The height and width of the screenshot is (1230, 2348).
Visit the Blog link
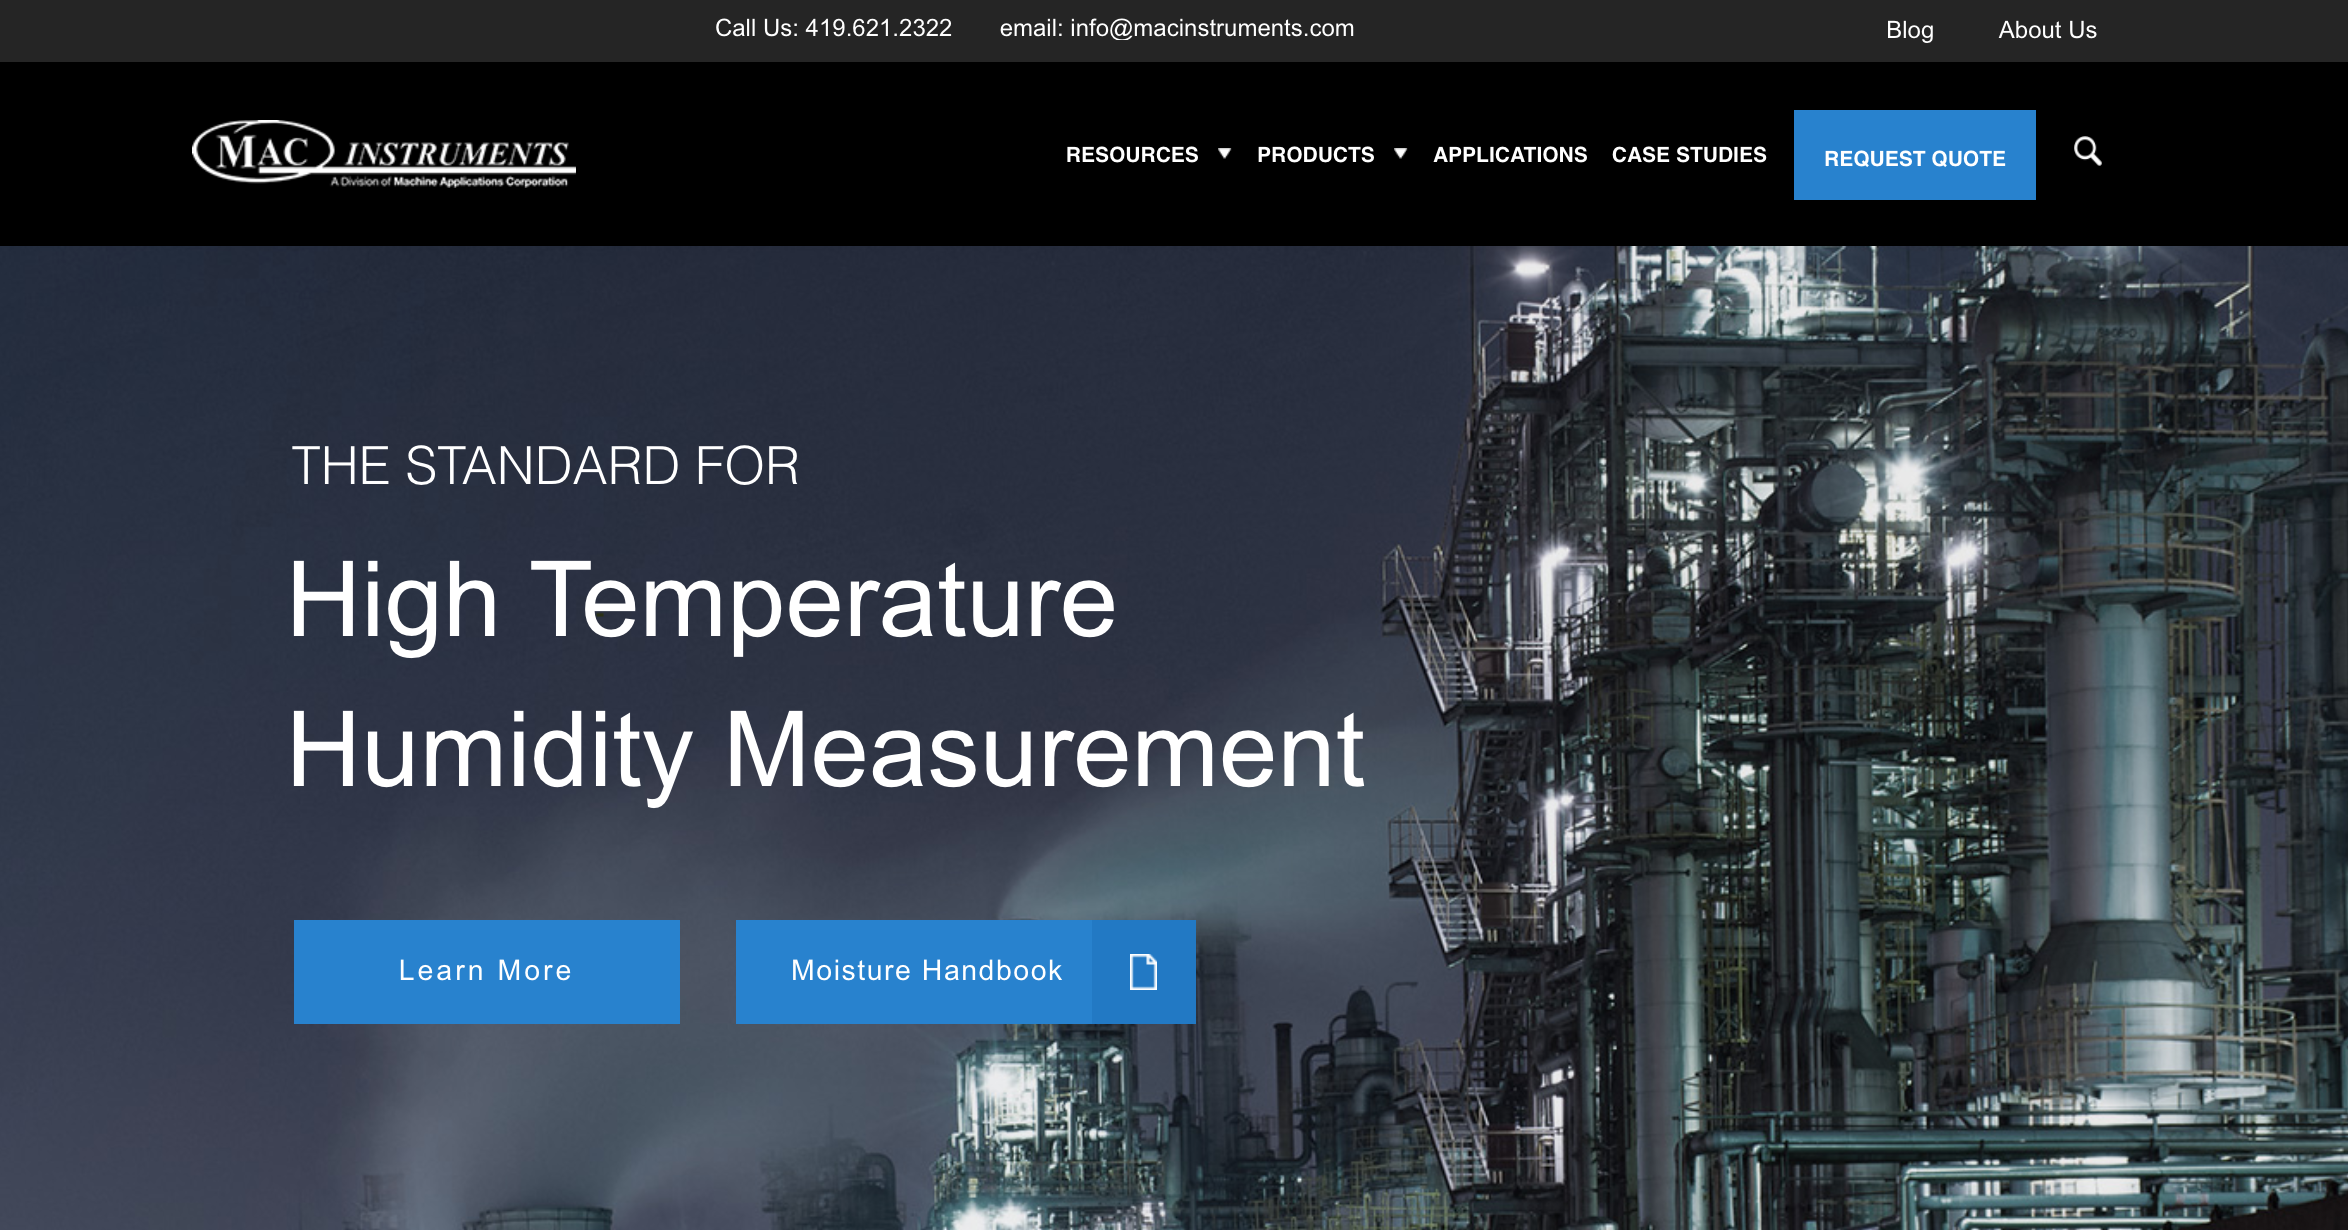tap(1910, 30)
